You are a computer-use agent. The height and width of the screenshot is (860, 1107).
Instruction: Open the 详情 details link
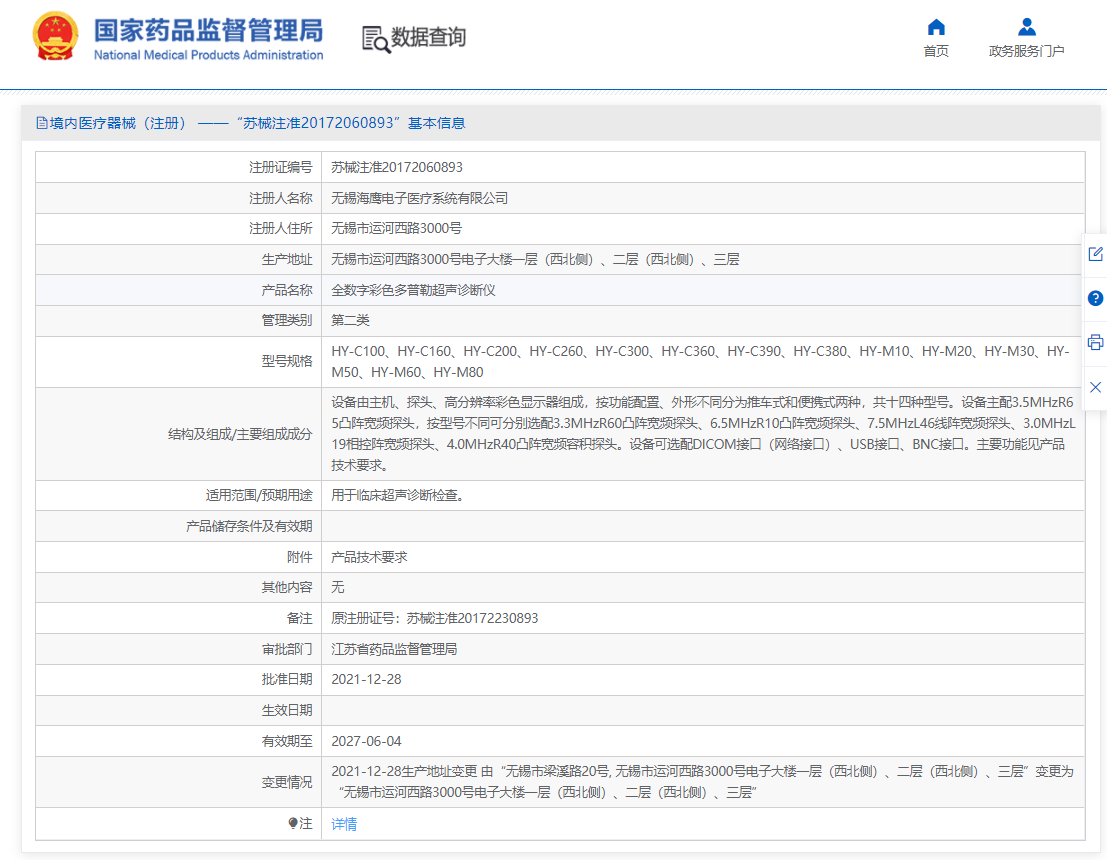pos(344,824)
